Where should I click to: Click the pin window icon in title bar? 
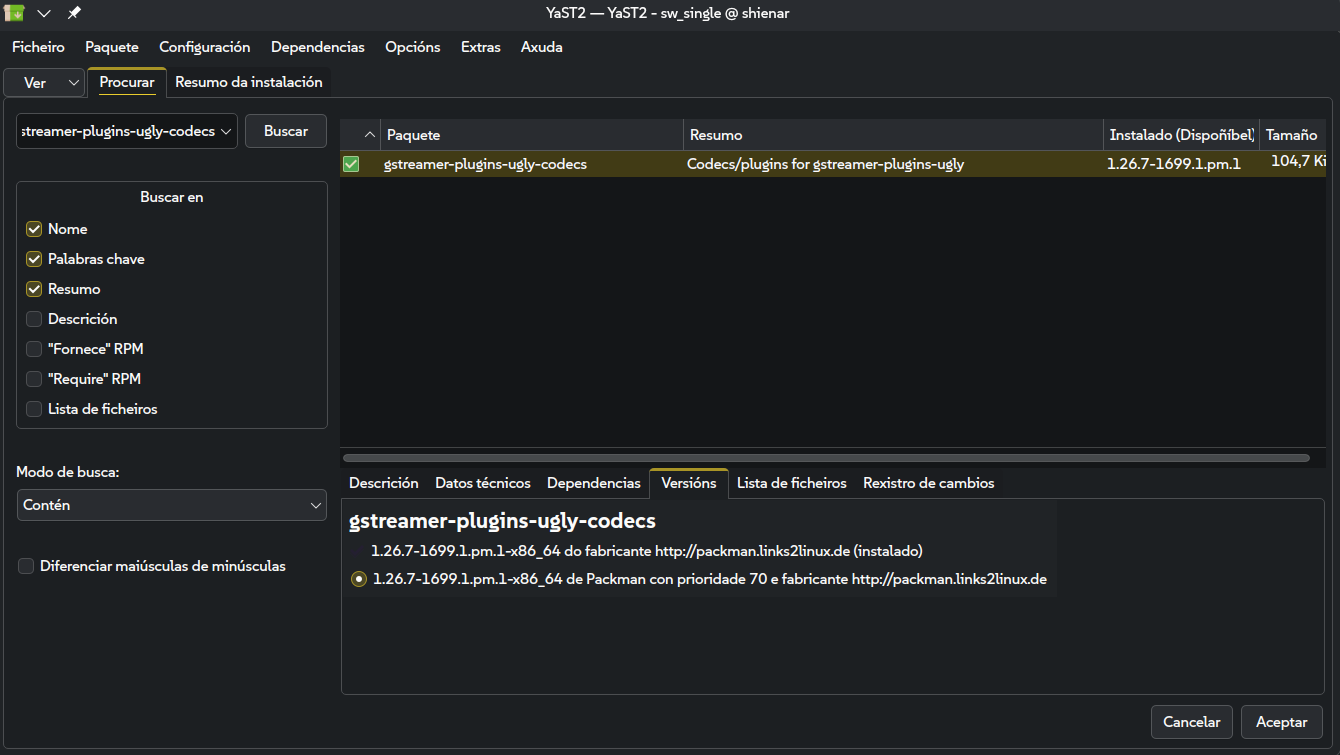(74, 13)
